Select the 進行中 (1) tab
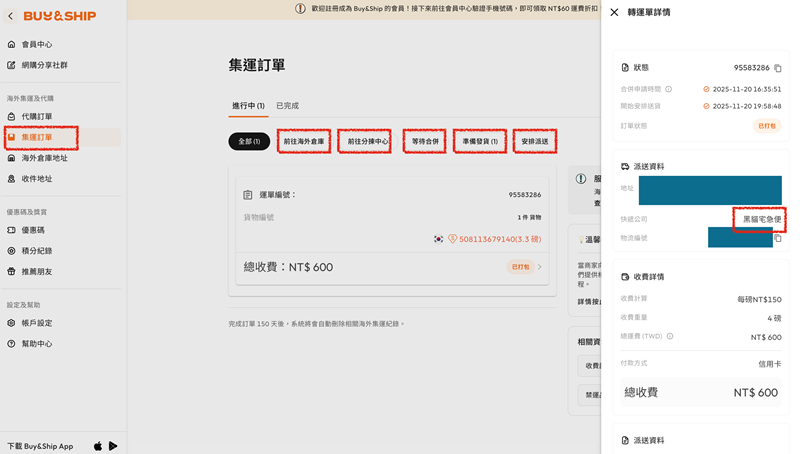800x454 pixels. tap(248, 106)
